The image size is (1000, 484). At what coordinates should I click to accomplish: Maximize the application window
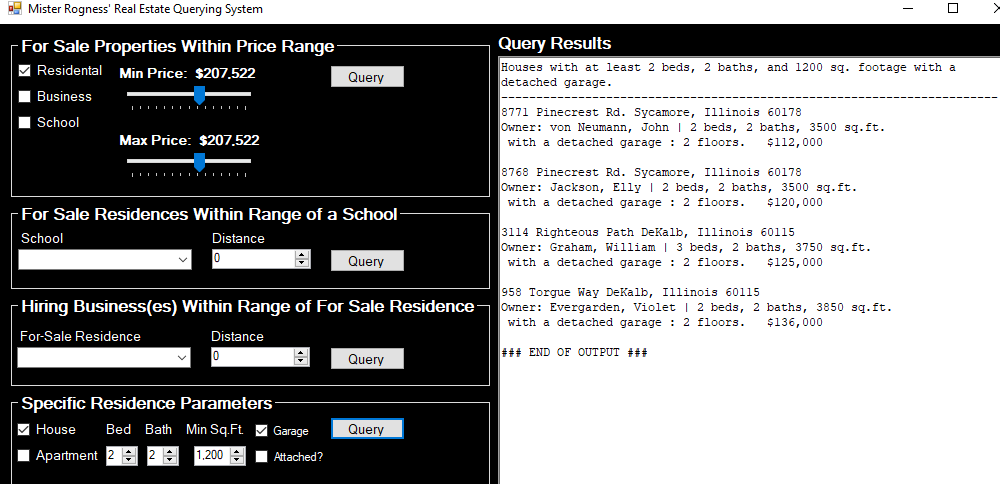(x=952, y=9)
